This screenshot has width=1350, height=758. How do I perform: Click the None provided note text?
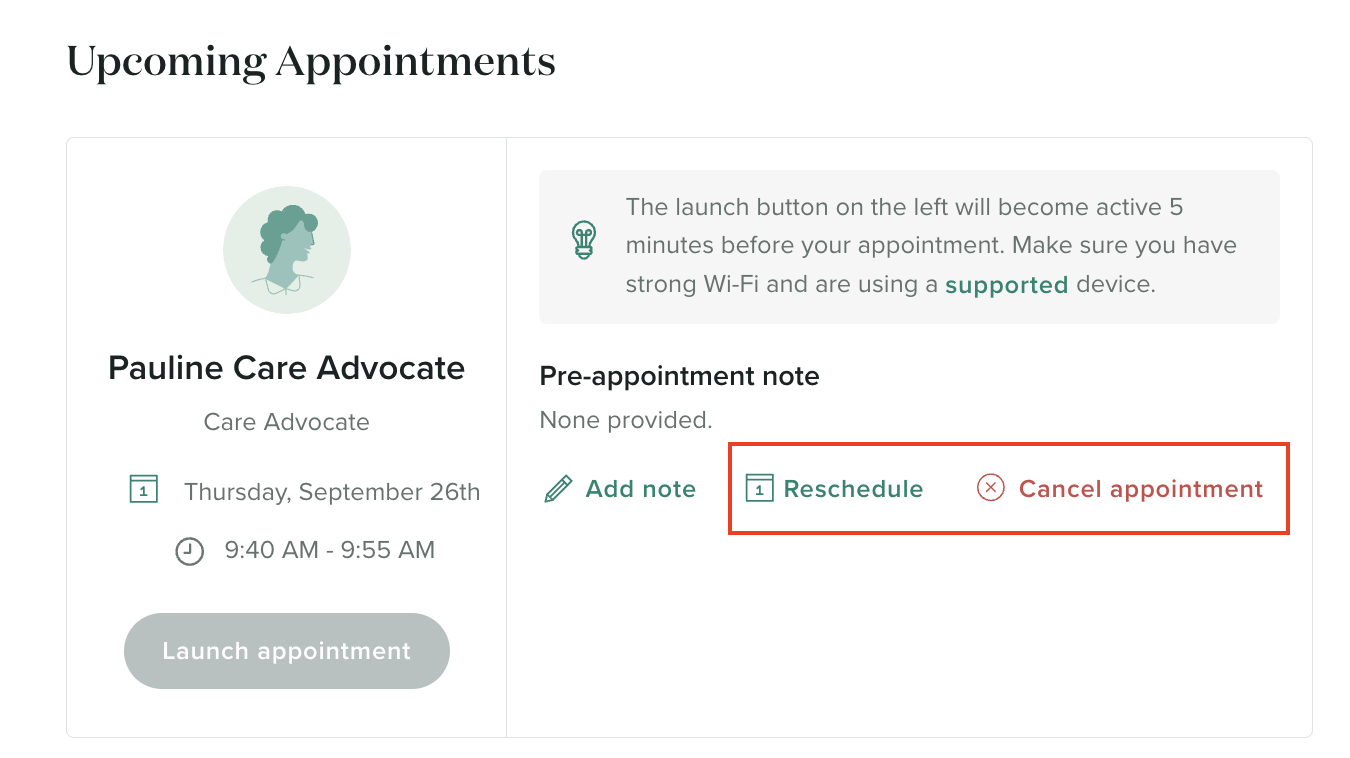click(626, 420)
